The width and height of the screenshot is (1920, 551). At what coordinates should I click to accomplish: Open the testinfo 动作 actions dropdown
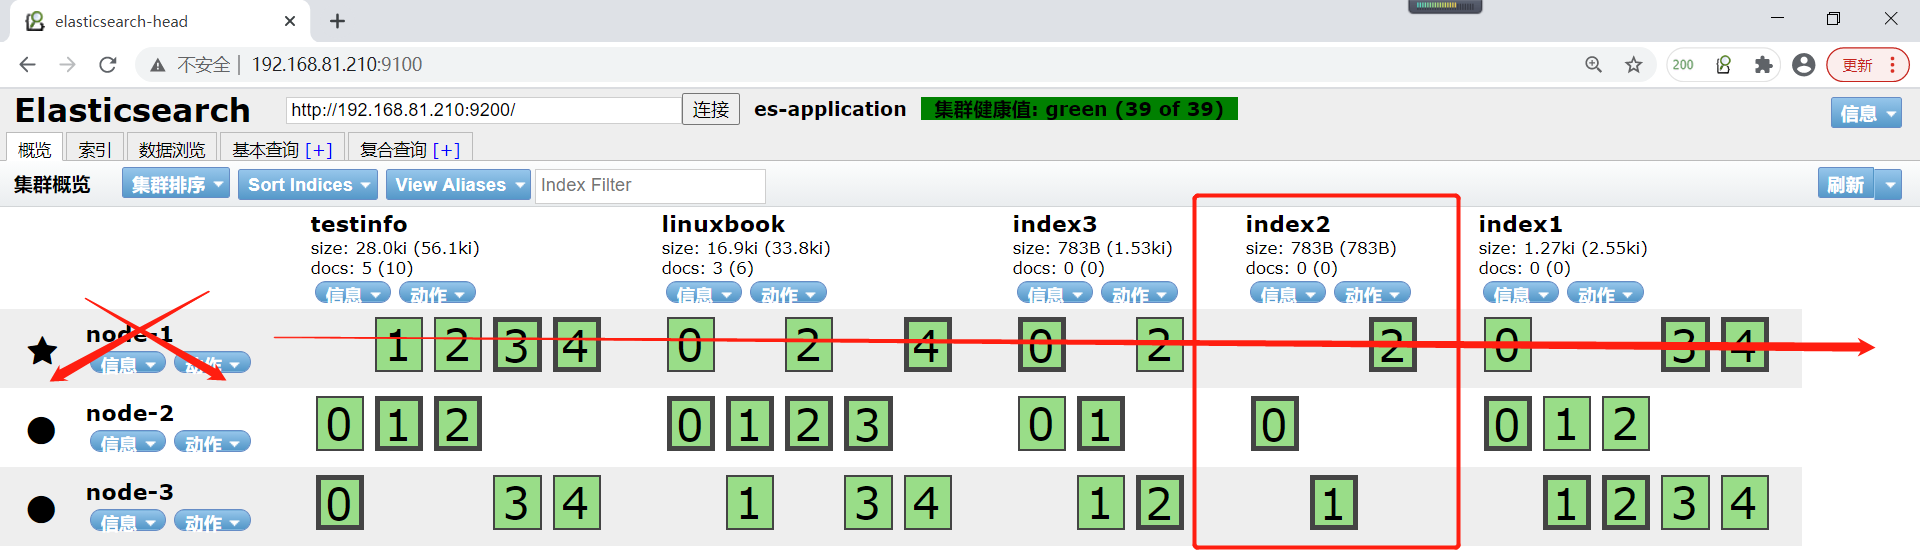(x=437, y=294)
